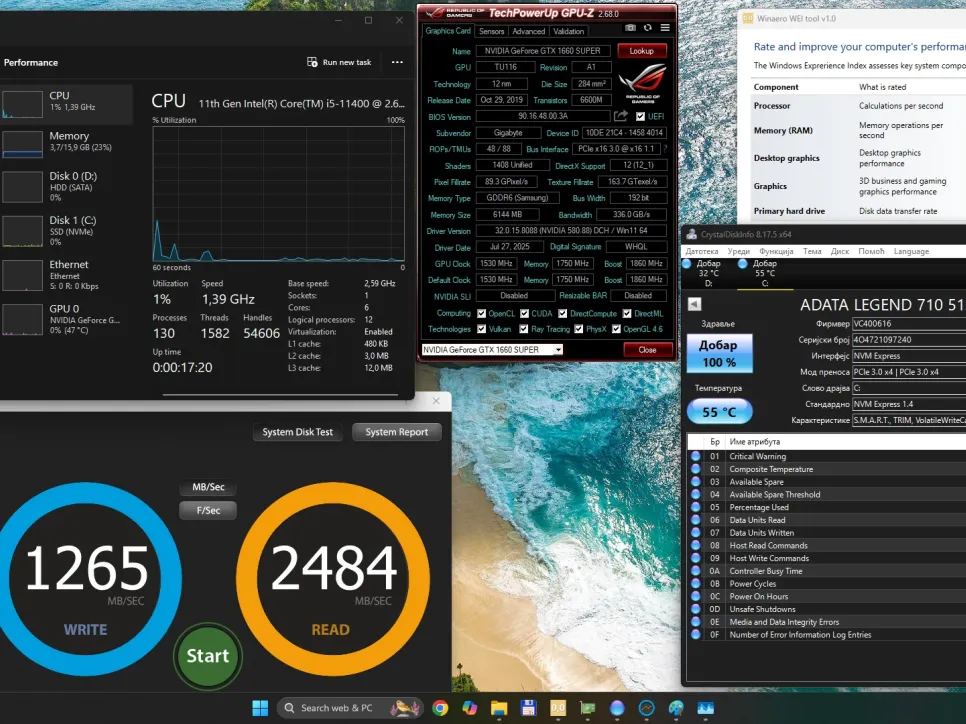The height and width of the screenshot is (724, 966).
Task: Toggle the UEFI checkbox
Action: (x=640, y=116)
